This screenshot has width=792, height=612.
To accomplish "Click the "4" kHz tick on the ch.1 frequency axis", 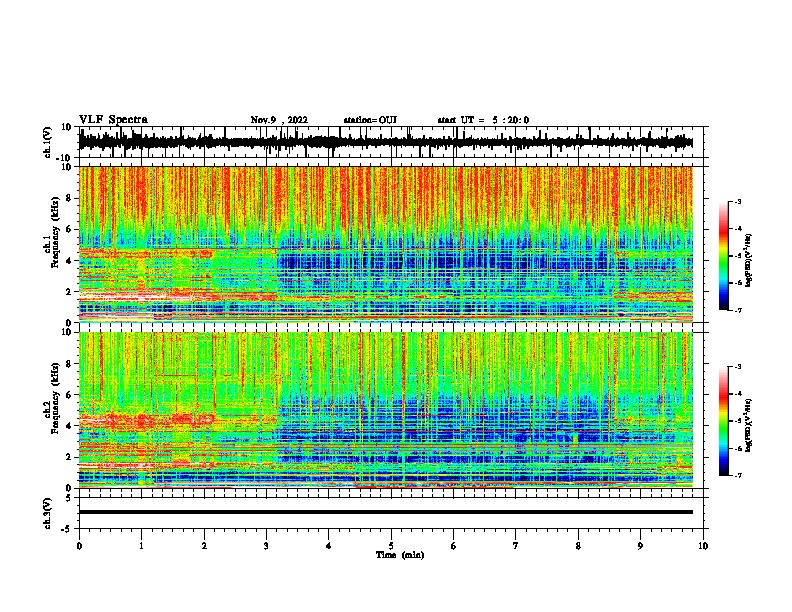I will [70, 261].
